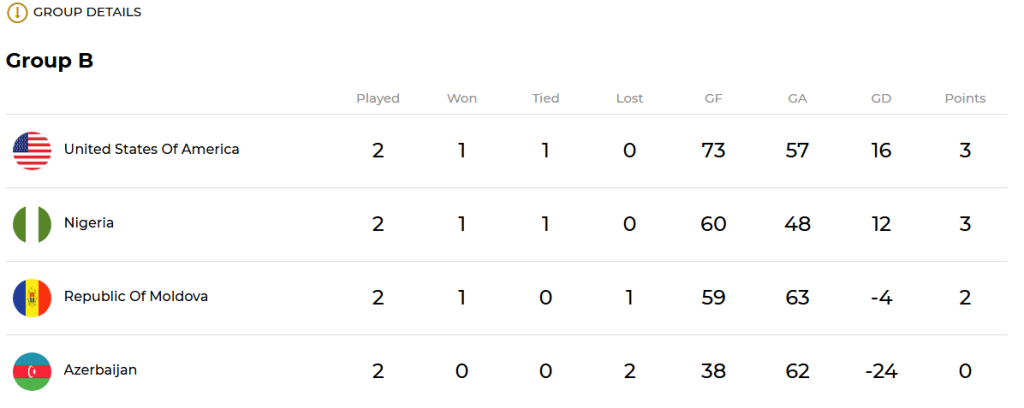Sort by the GA column header
Viewport: 1024px width, 408px height.
pyautogui.click(x=797, y=99)
